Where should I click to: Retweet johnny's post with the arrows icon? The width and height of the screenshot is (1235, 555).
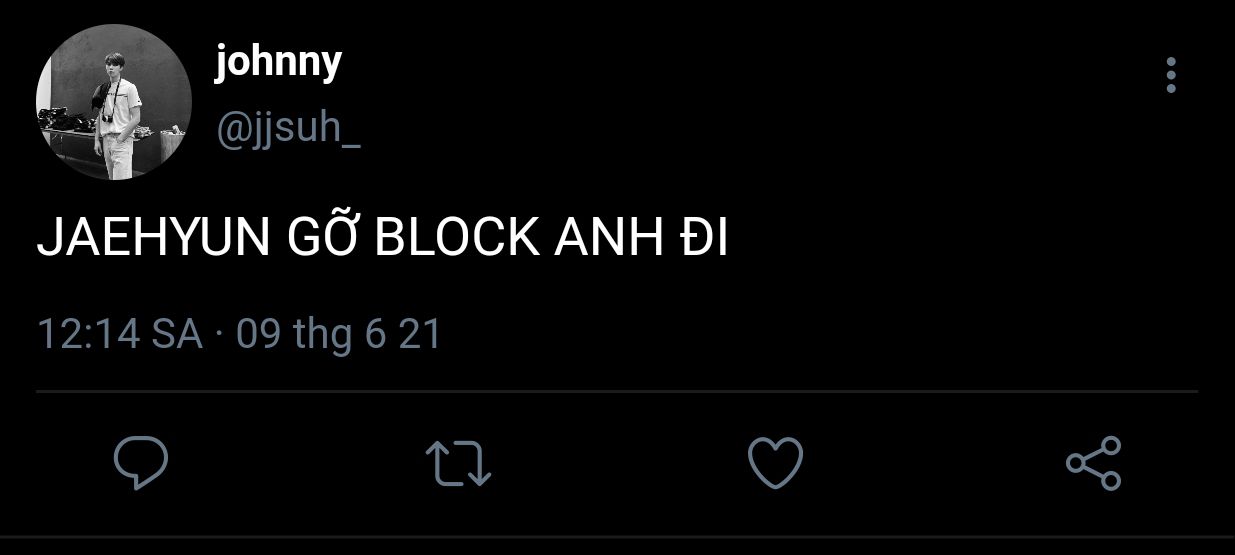click(x=458, y=464)
